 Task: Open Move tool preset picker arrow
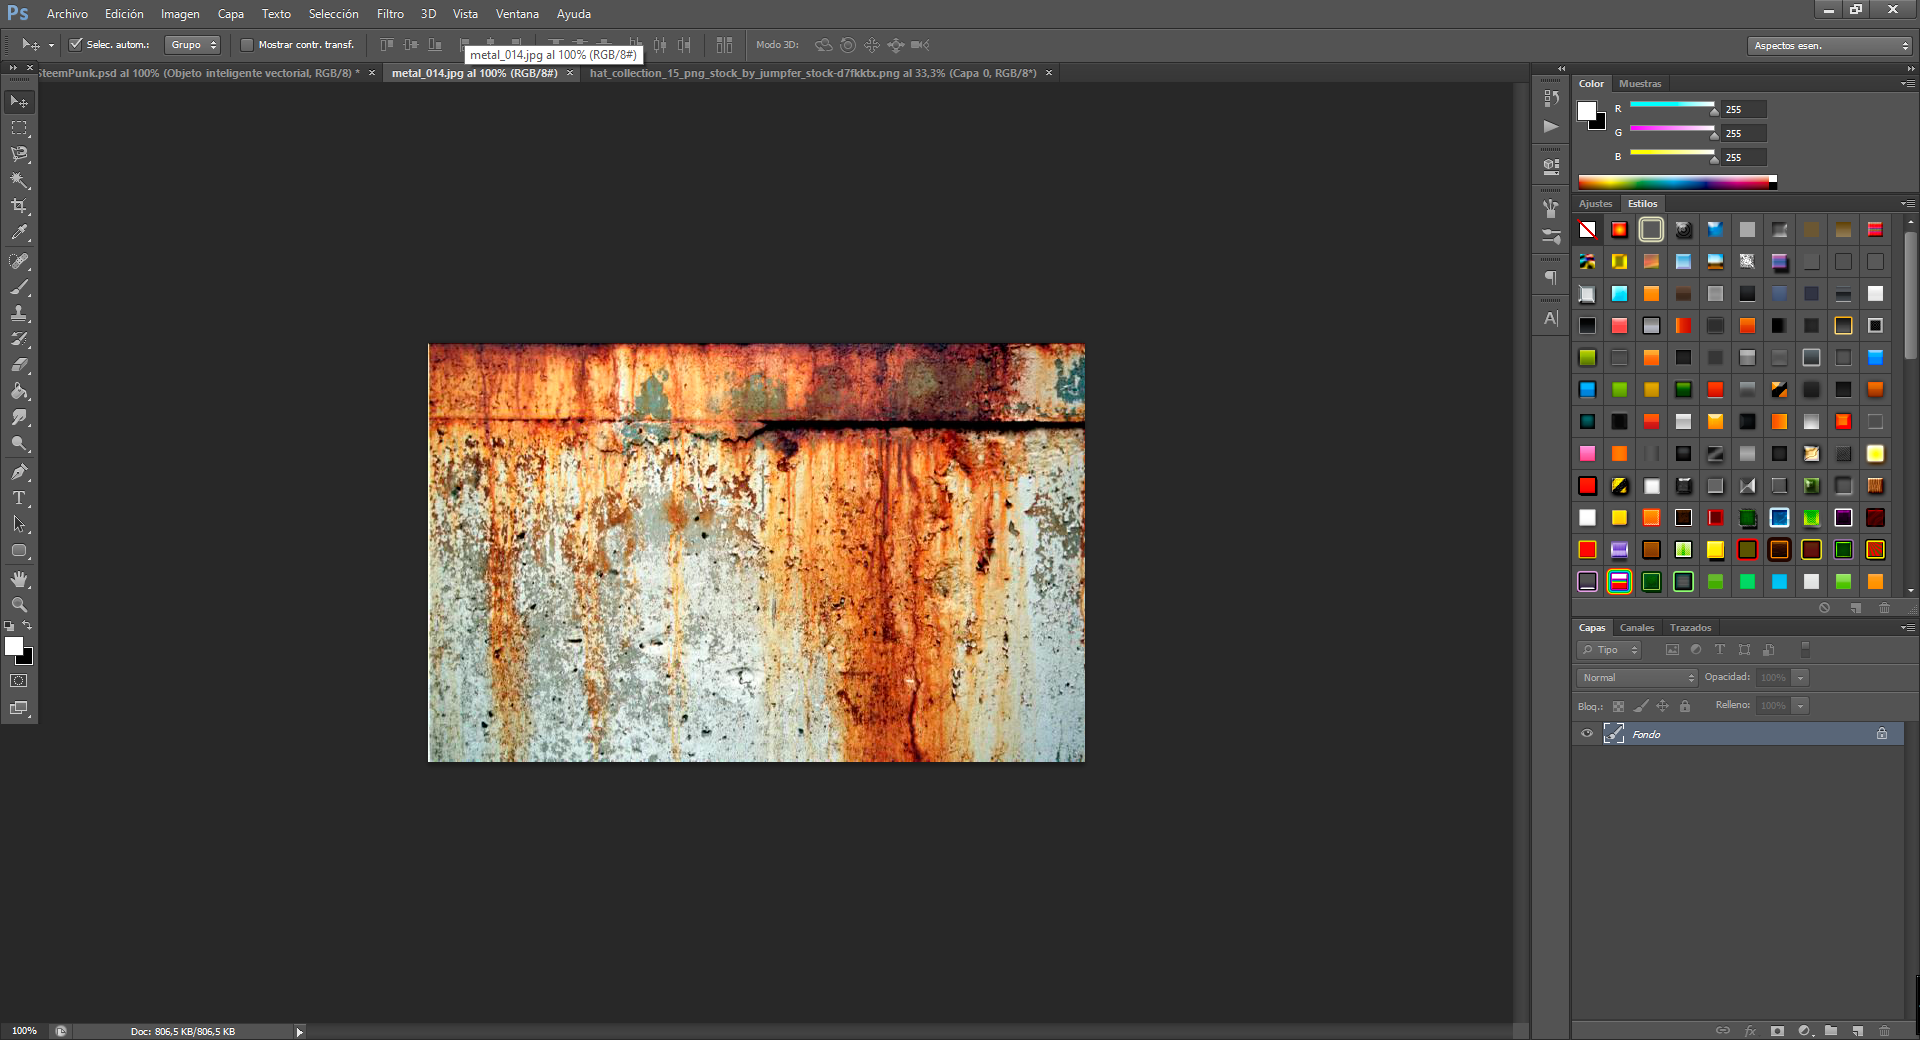point(51,45)
